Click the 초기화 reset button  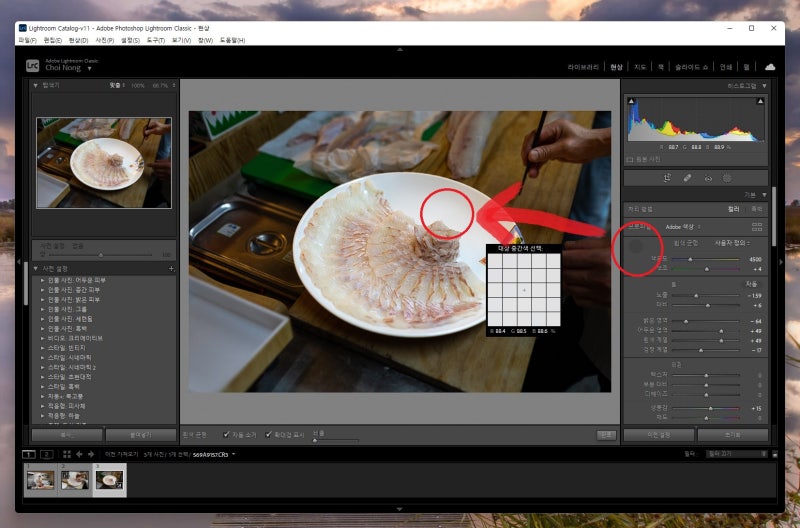[x=733, y=435]
